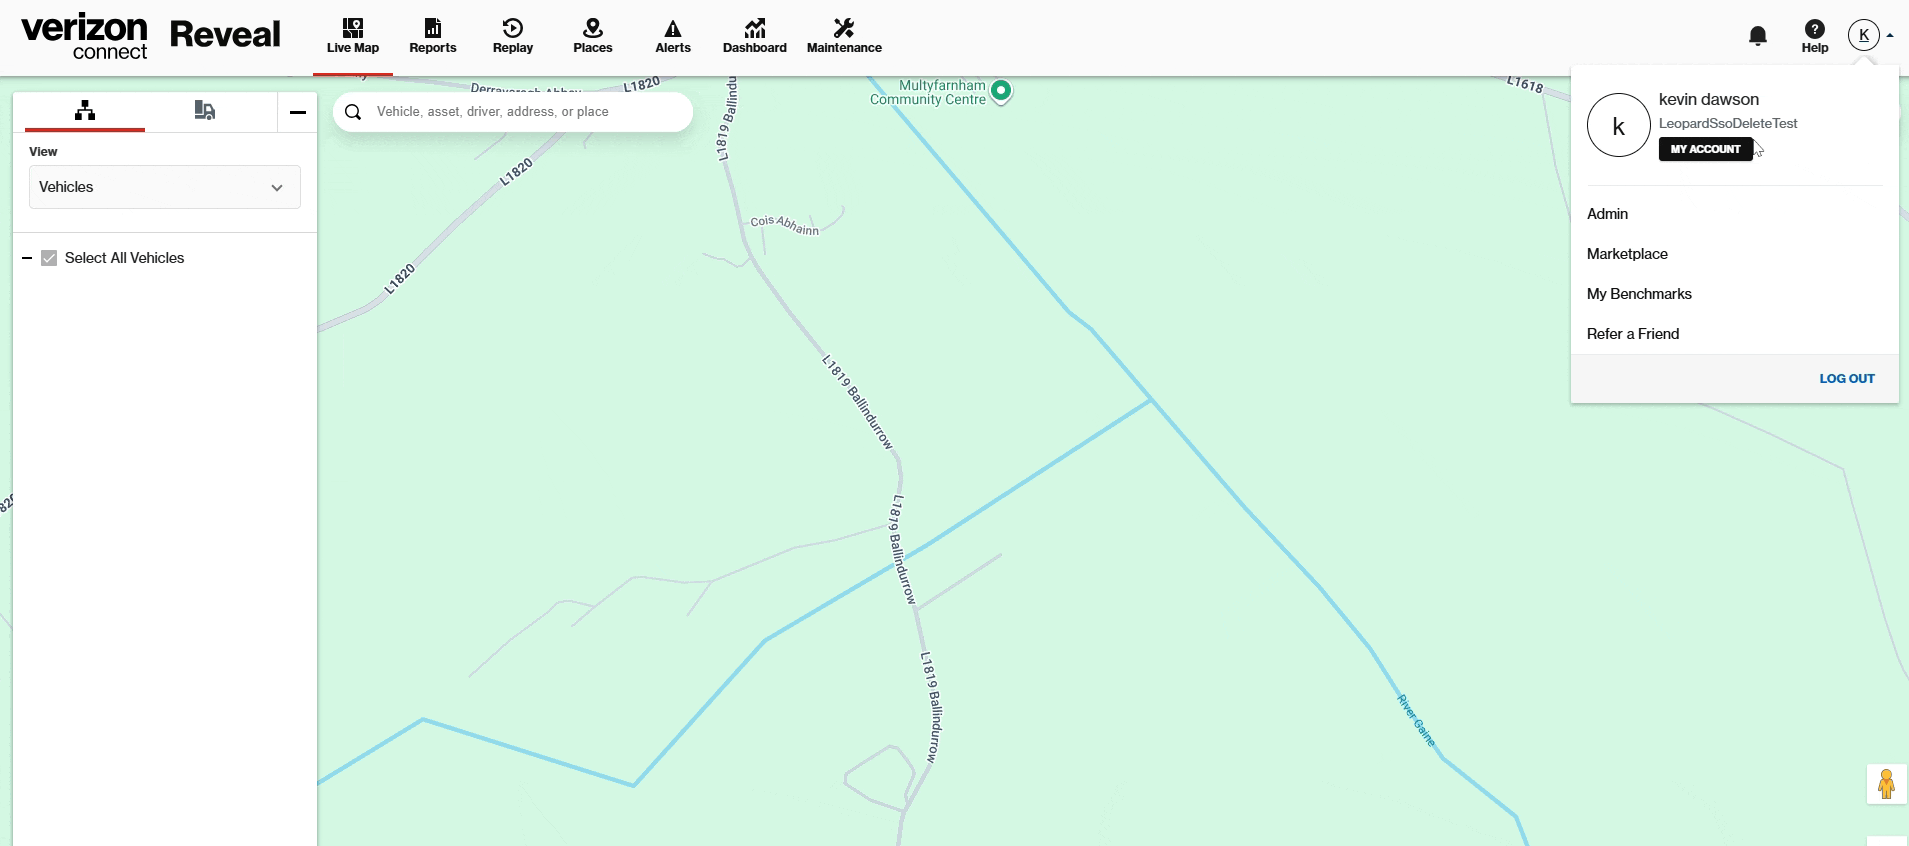Click the LeopardSsoDeleteTest account text
This screenshot has height=846, width=1909.
coord(1728,124)
